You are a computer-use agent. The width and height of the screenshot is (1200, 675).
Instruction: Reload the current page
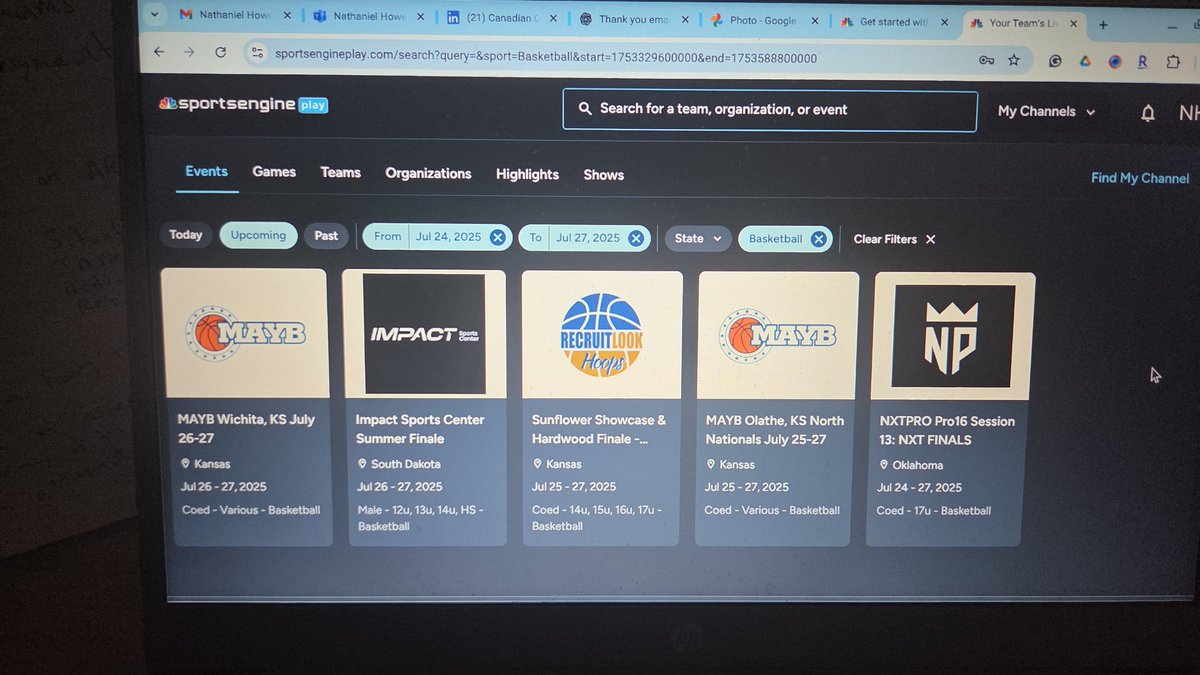point(220,53)
